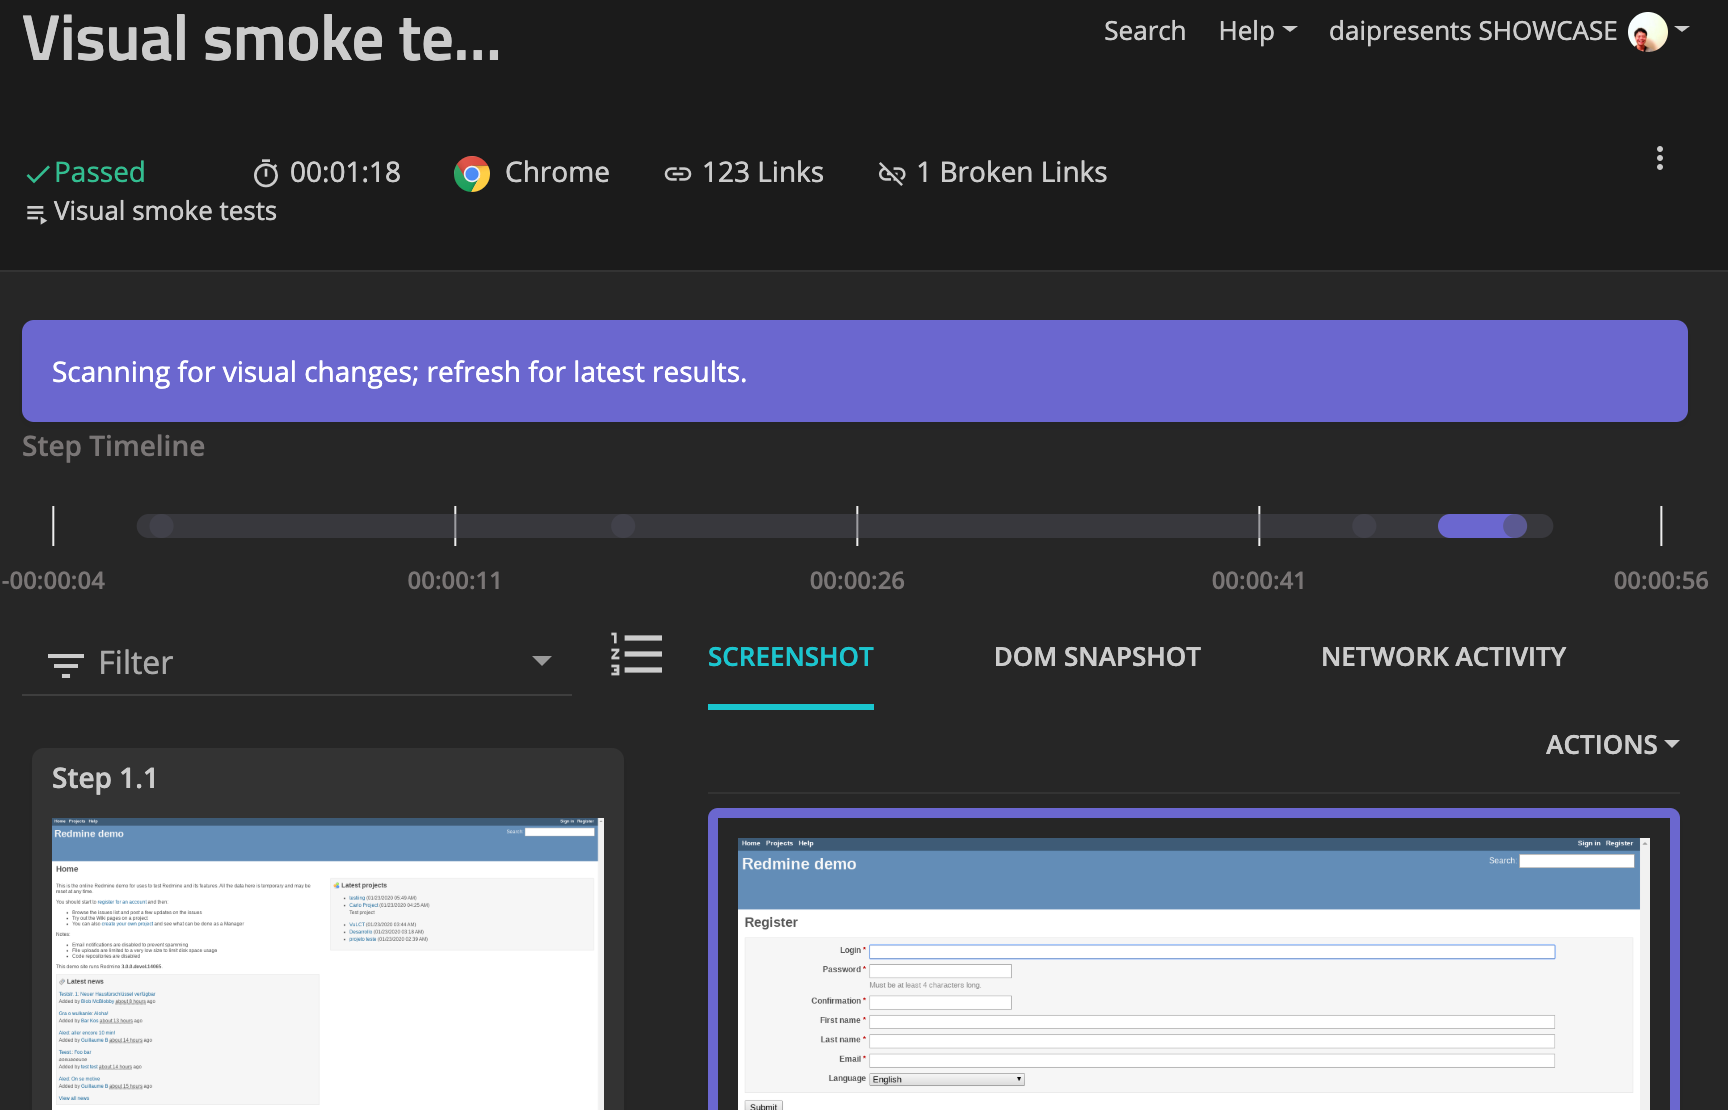The height and width of the screenshot is (1110, 1728).
Task: Click the highlighted purple segment on step timeline
Action: 1481,526
